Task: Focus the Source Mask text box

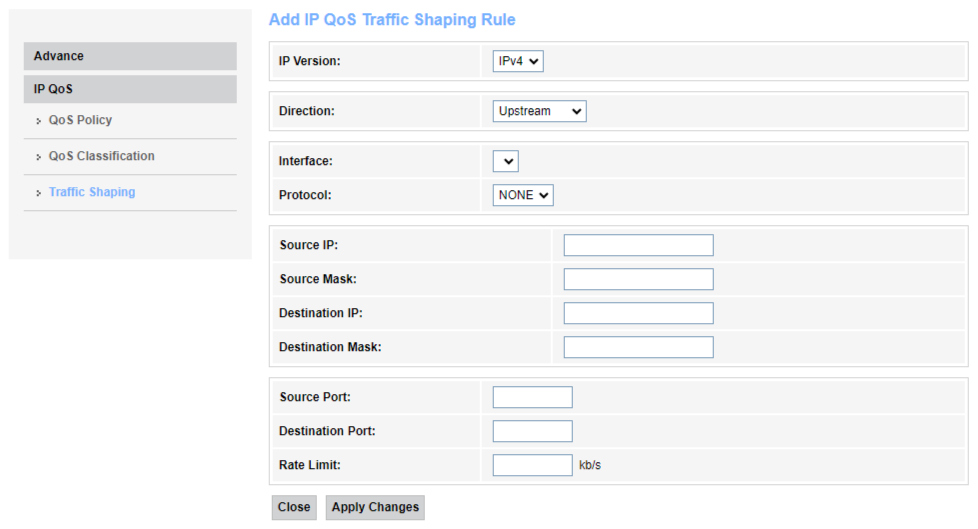Action: (638, 279)
